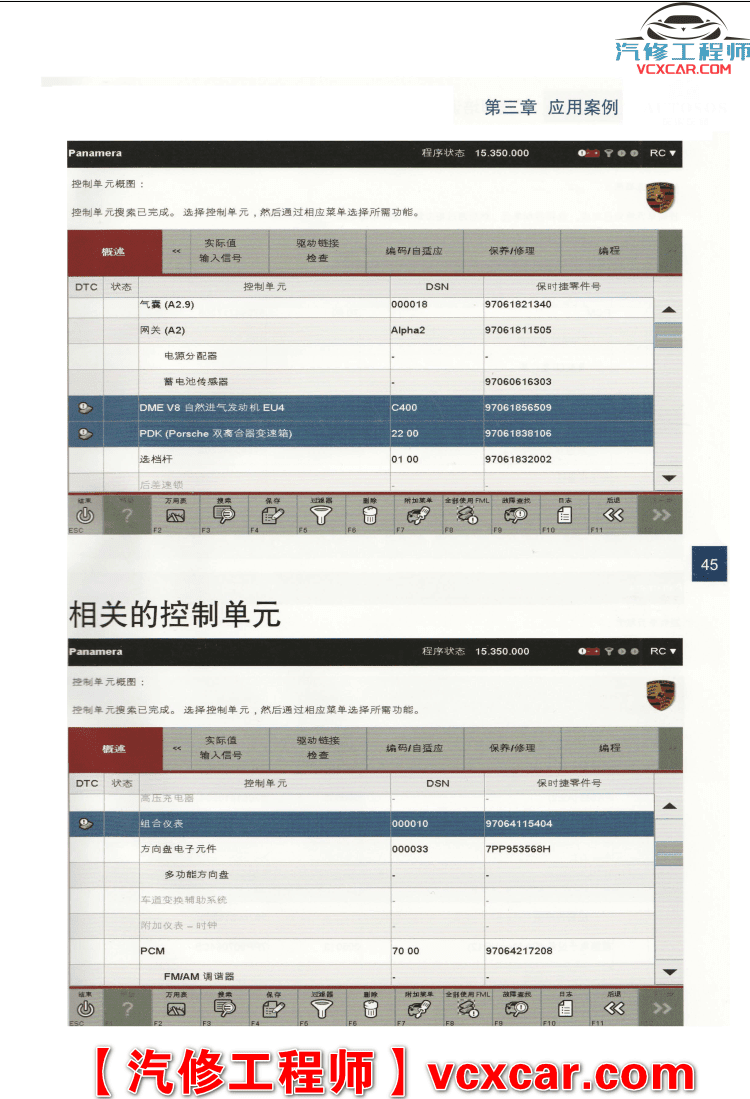Select the PDK (Porsche 双离合器变速箱) row
750x1099 pixels.
click(x=361, y=434)
